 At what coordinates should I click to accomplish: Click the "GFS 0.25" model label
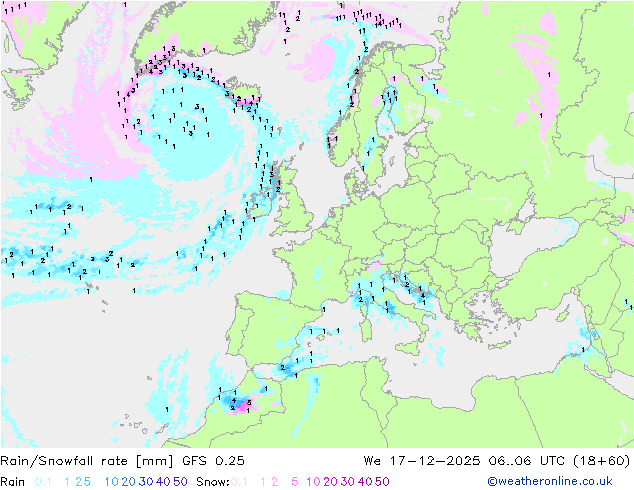tap(213, 461)
